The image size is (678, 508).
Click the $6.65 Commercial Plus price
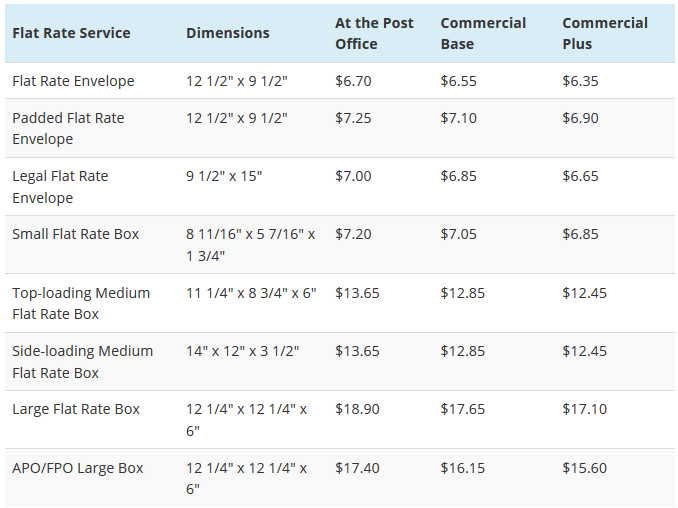click(580, 176)
